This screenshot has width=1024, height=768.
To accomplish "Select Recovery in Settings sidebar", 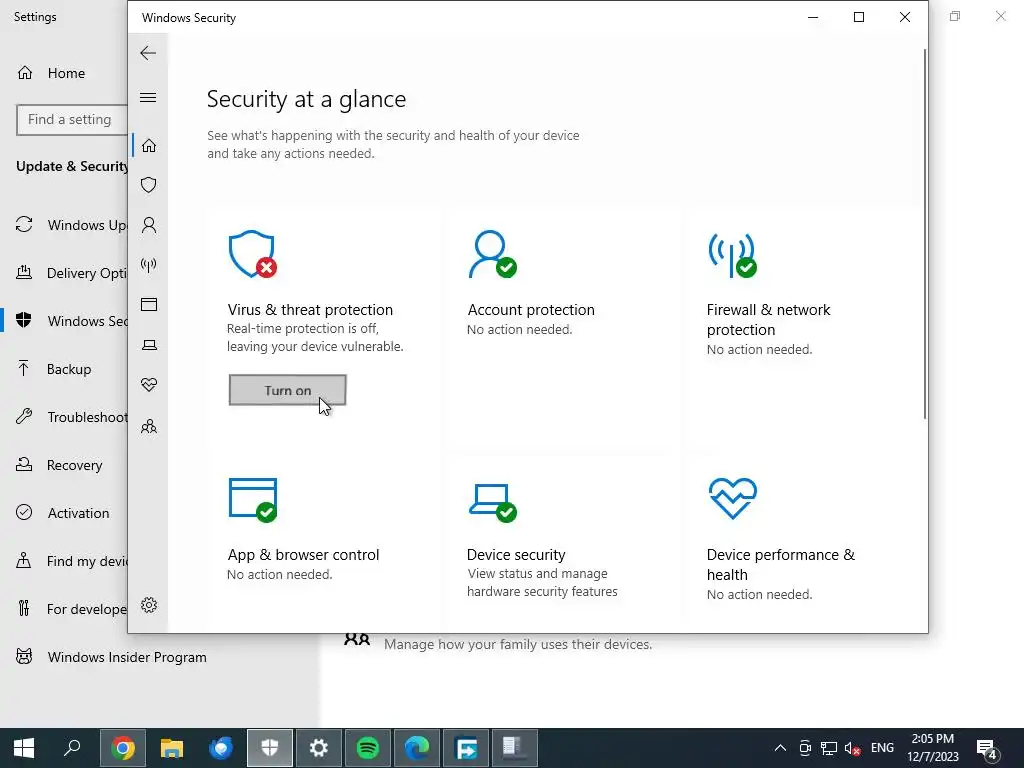I will (x=64, y=465).
